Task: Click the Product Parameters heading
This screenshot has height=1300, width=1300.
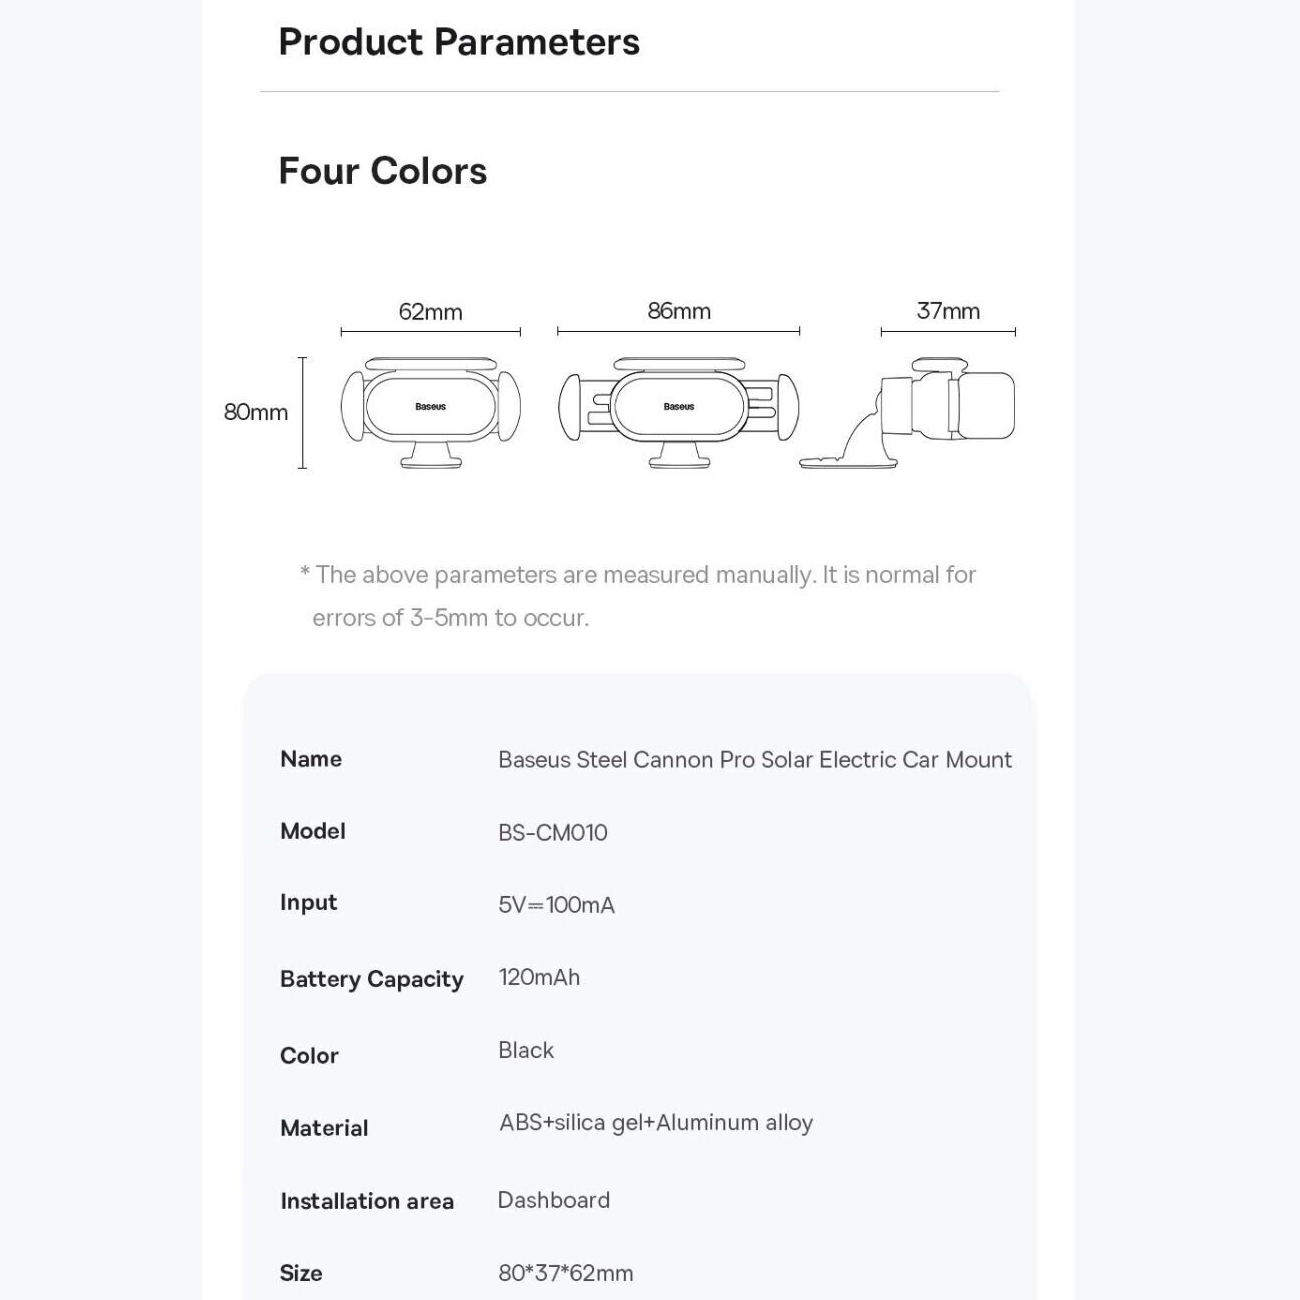Action: pyautogui.click(x=459, y=42)
